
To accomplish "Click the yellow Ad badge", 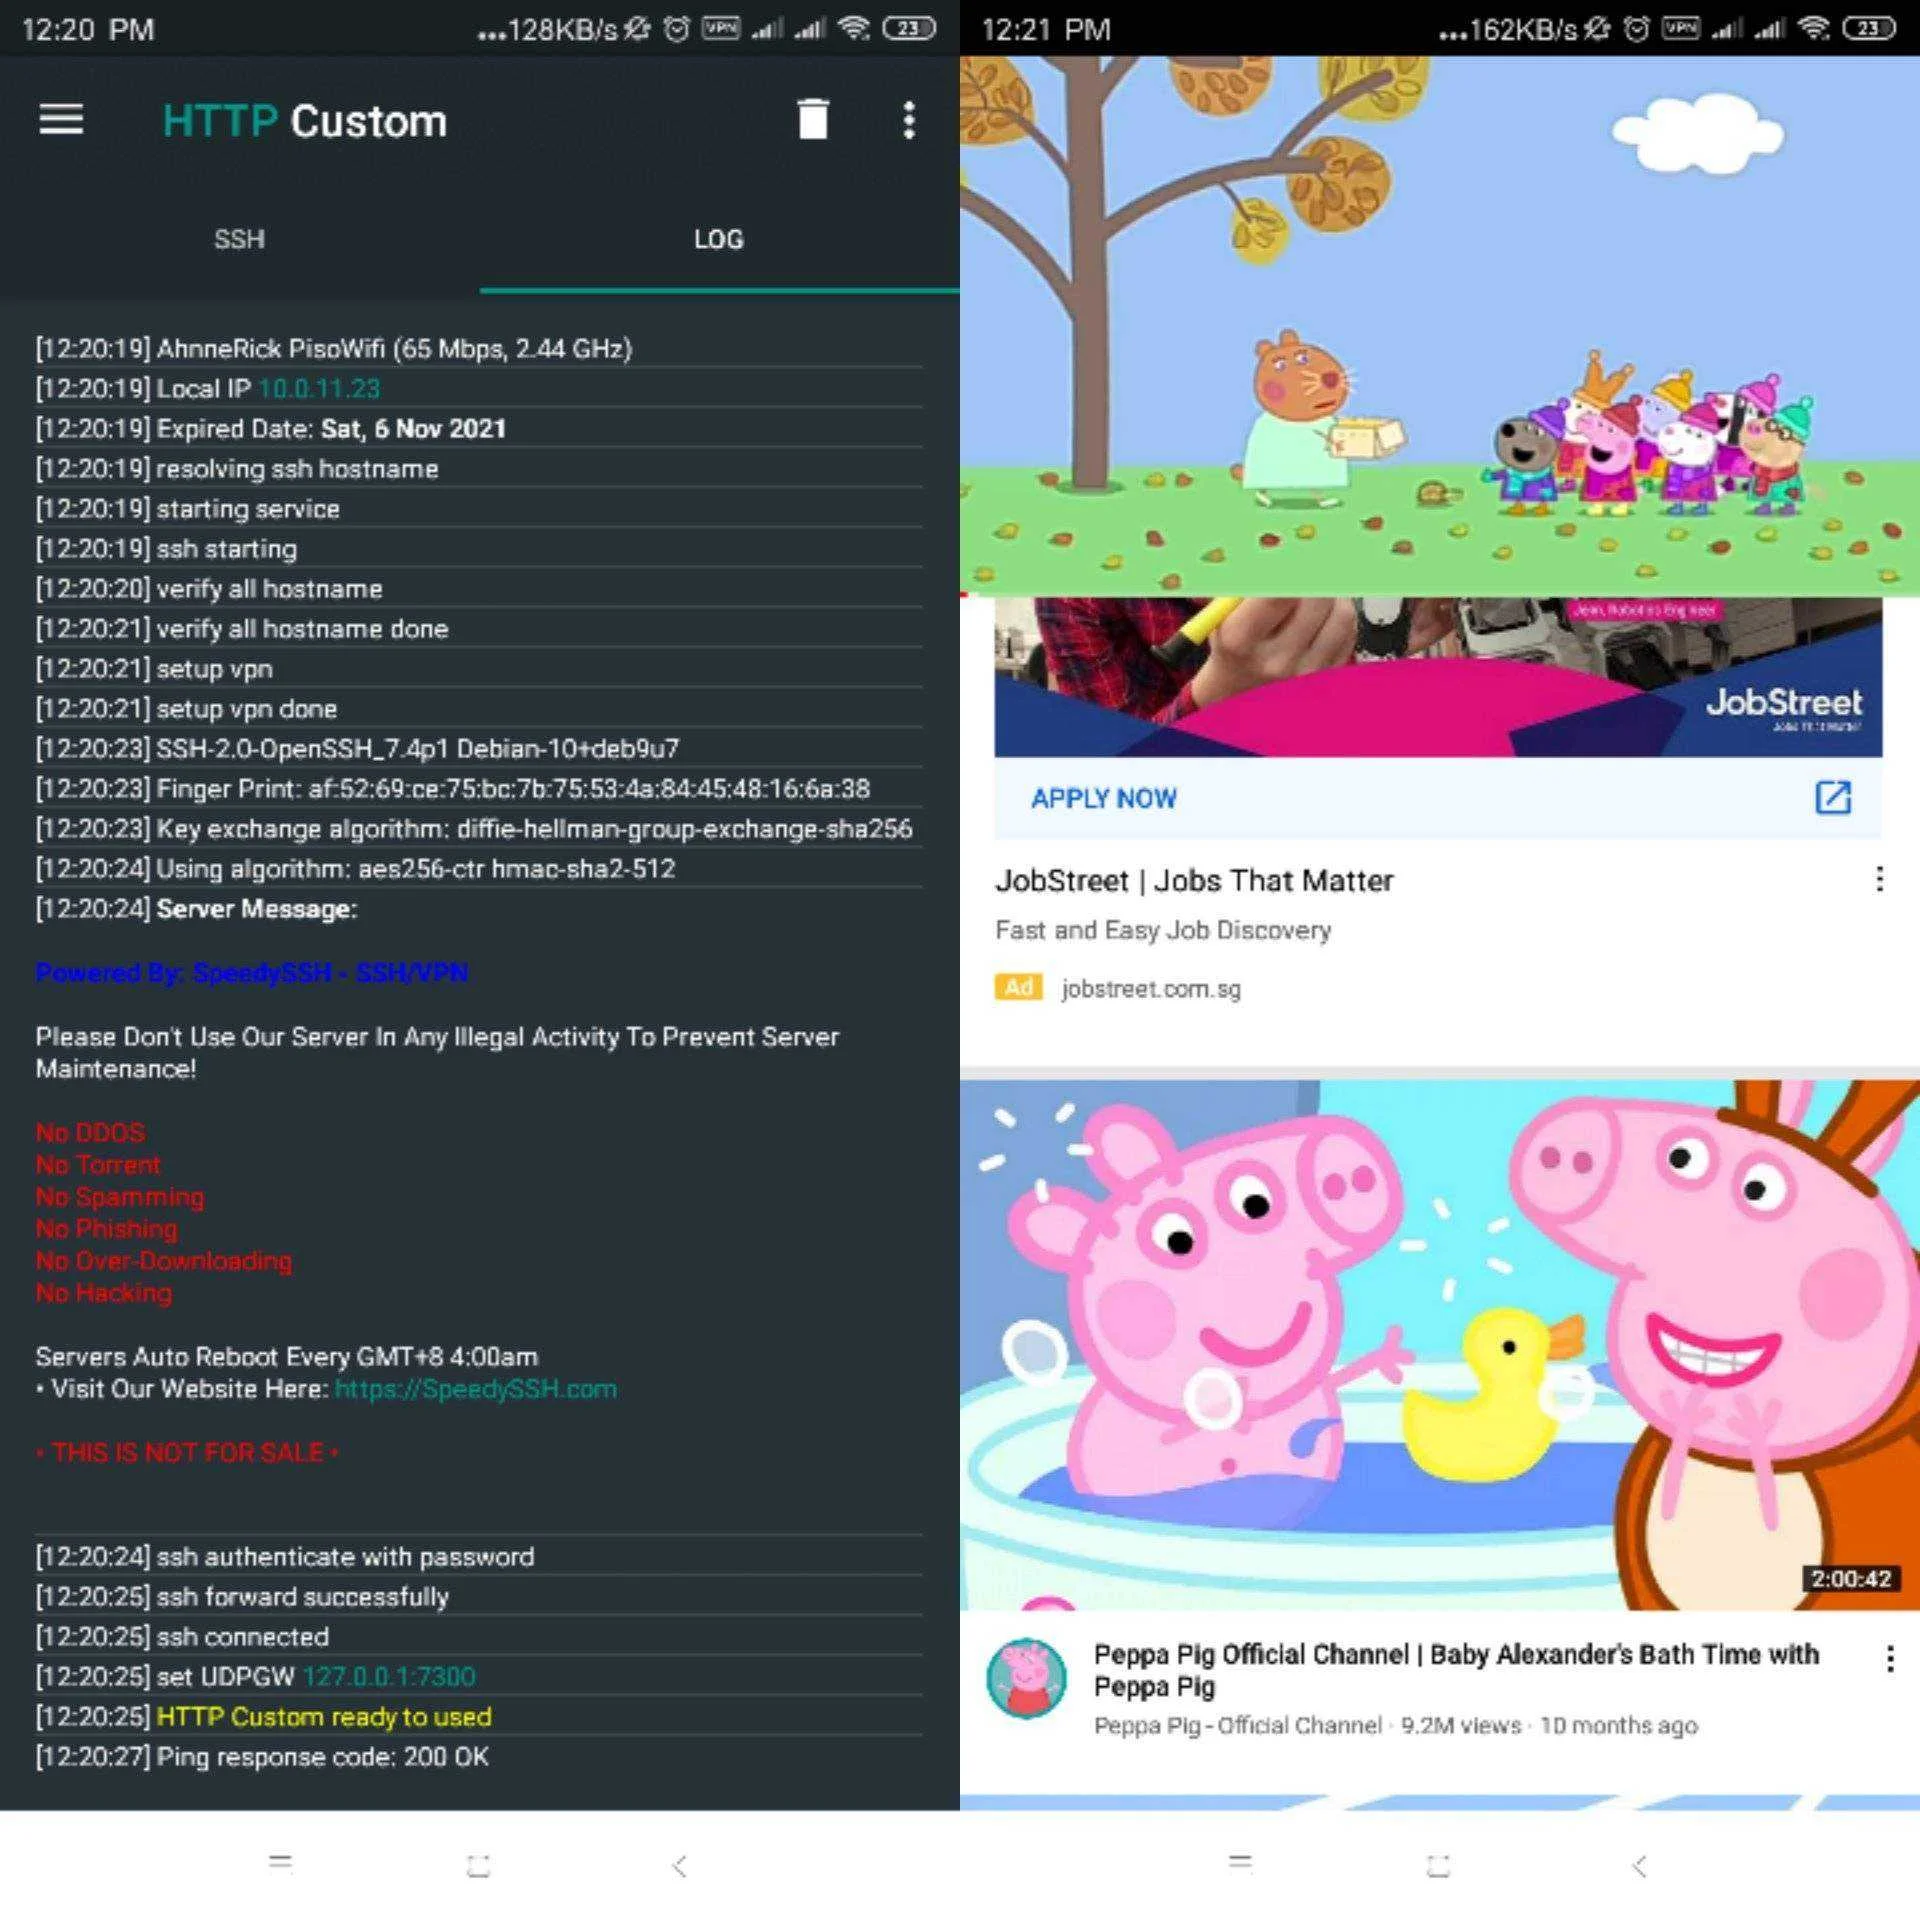I will (x=1018, y=988).
